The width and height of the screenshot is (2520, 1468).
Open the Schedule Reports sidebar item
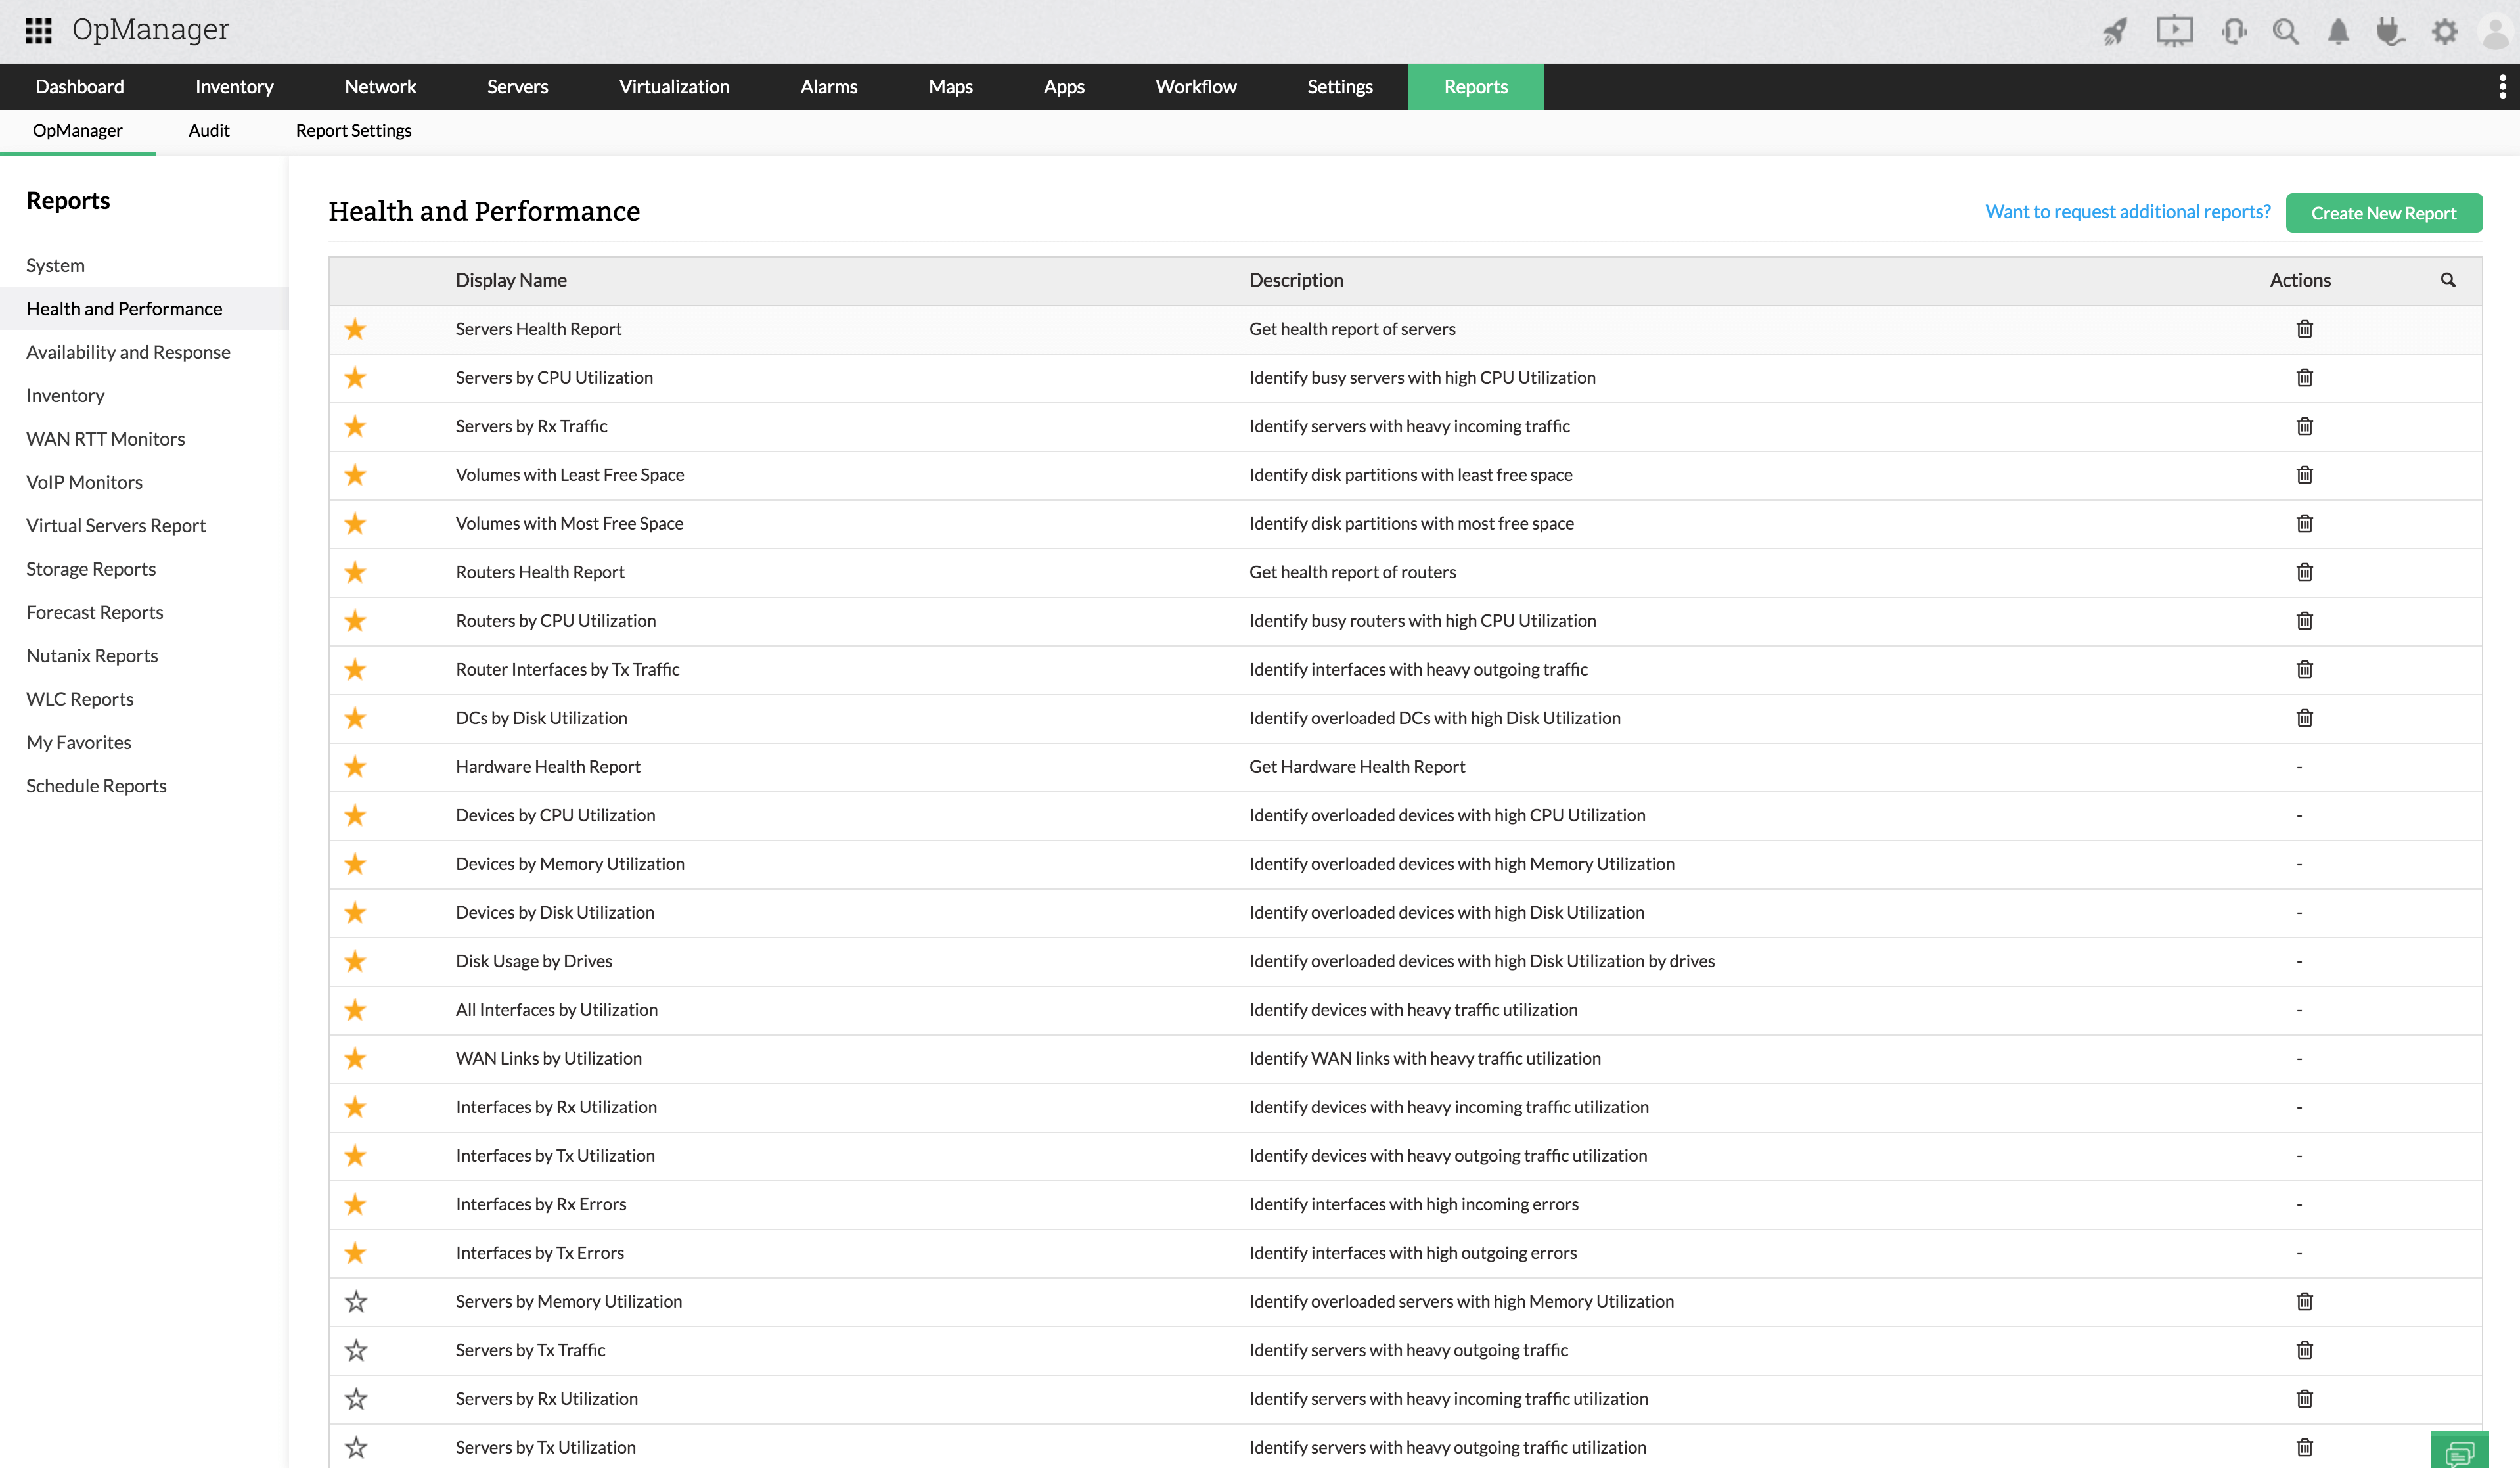click(96, 785)
